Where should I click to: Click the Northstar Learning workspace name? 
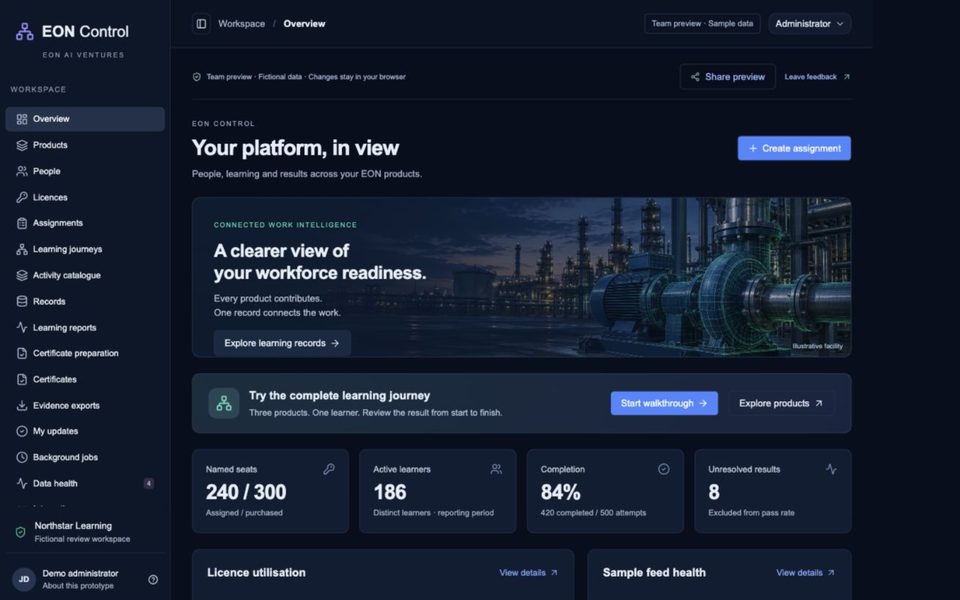(73, 526)
